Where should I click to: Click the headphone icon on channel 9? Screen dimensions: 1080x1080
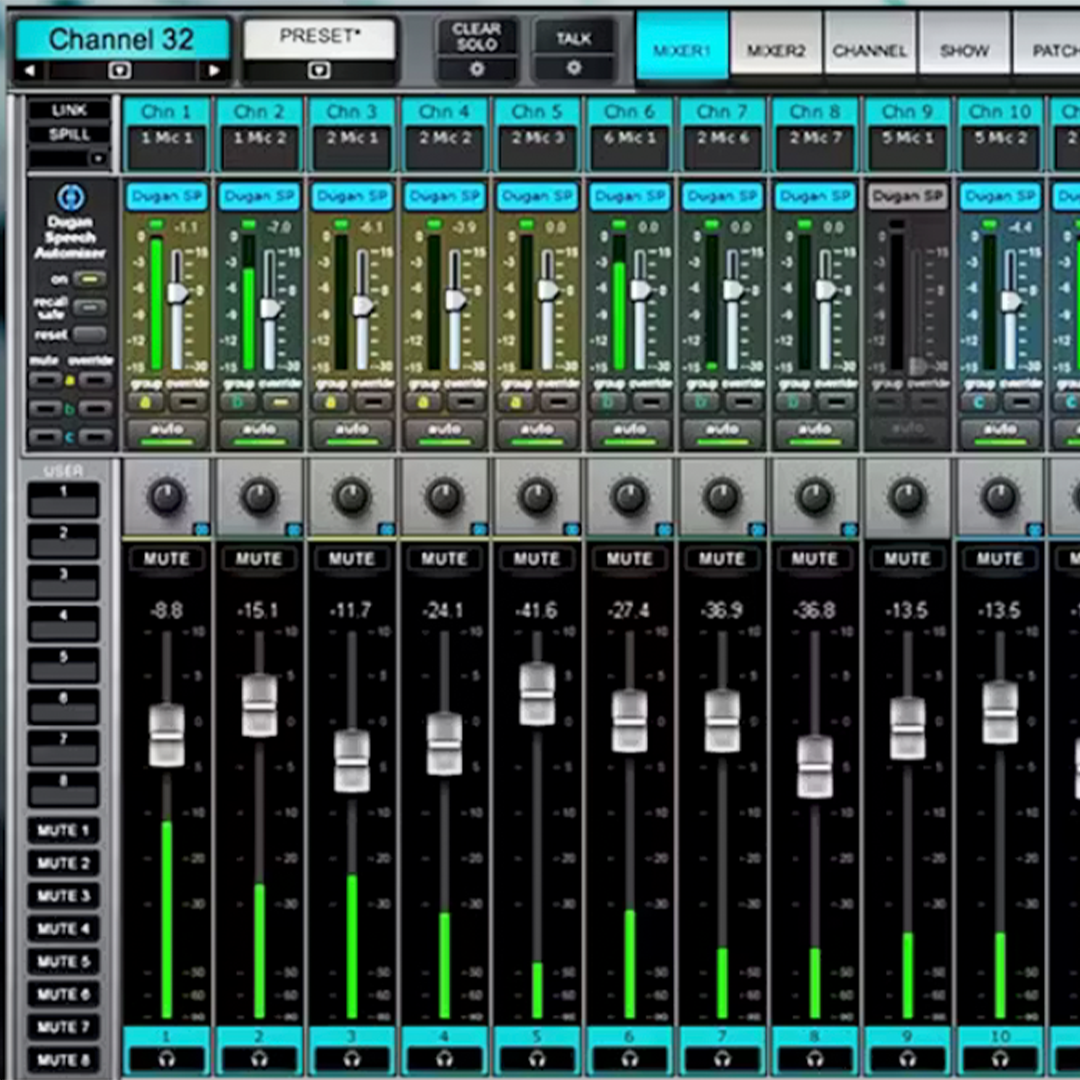[907, 1059]
